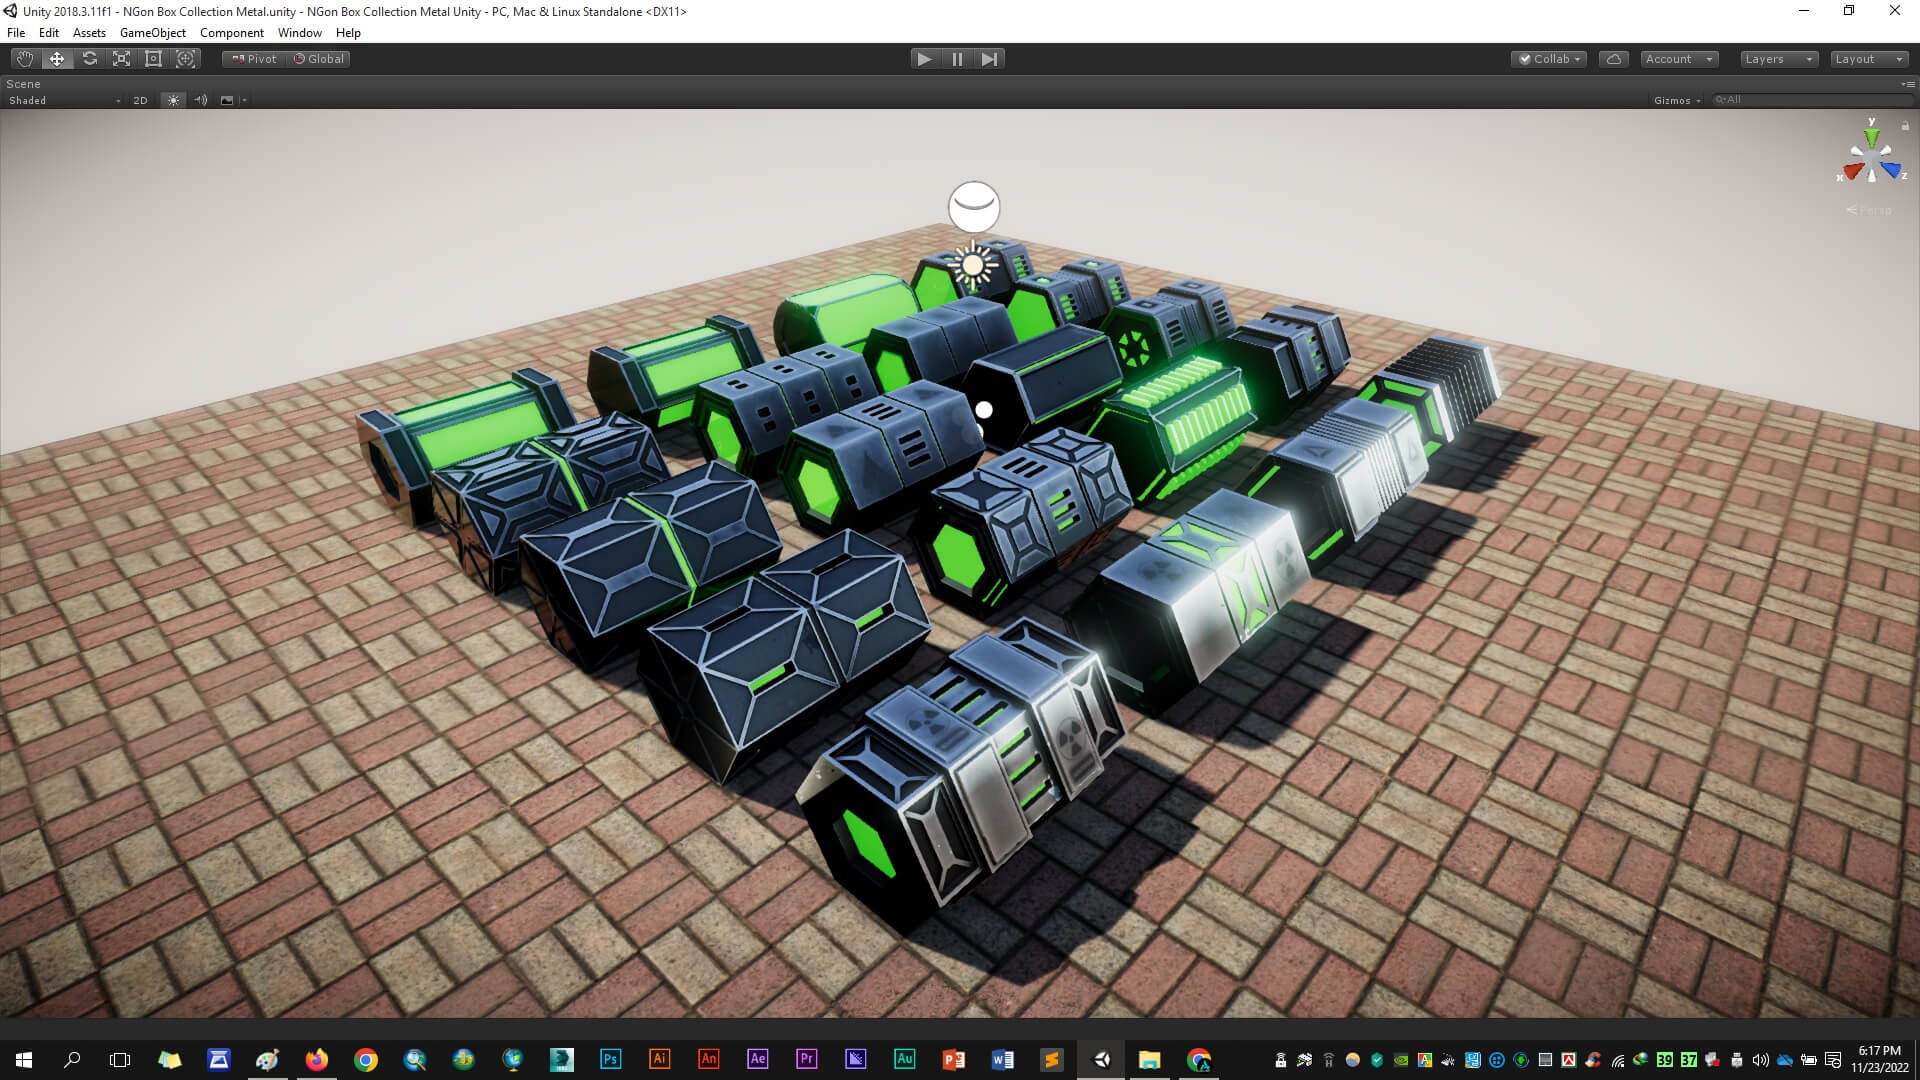
Task: Open the GameObject menu
Action: [x=152, y=33]
